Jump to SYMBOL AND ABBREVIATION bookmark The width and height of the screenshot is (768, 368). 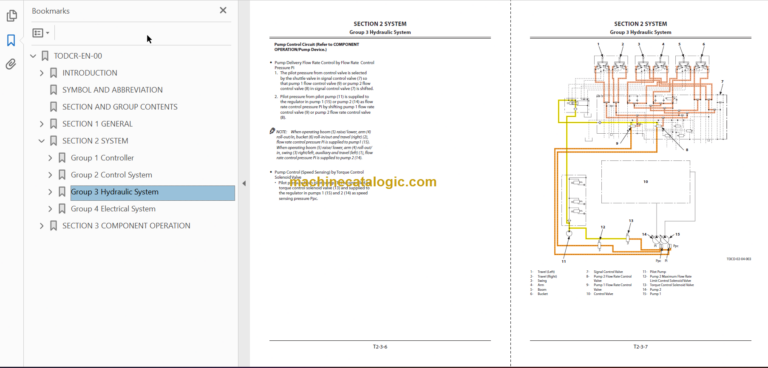point(112,90)
